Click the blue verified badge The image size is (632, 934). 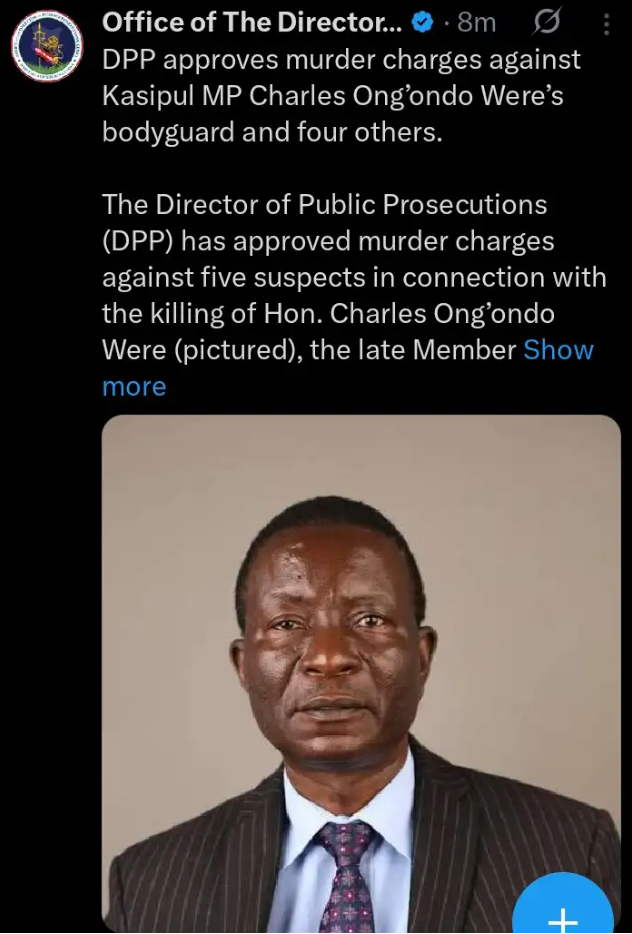pyautogui.click(x=423, y=23)
